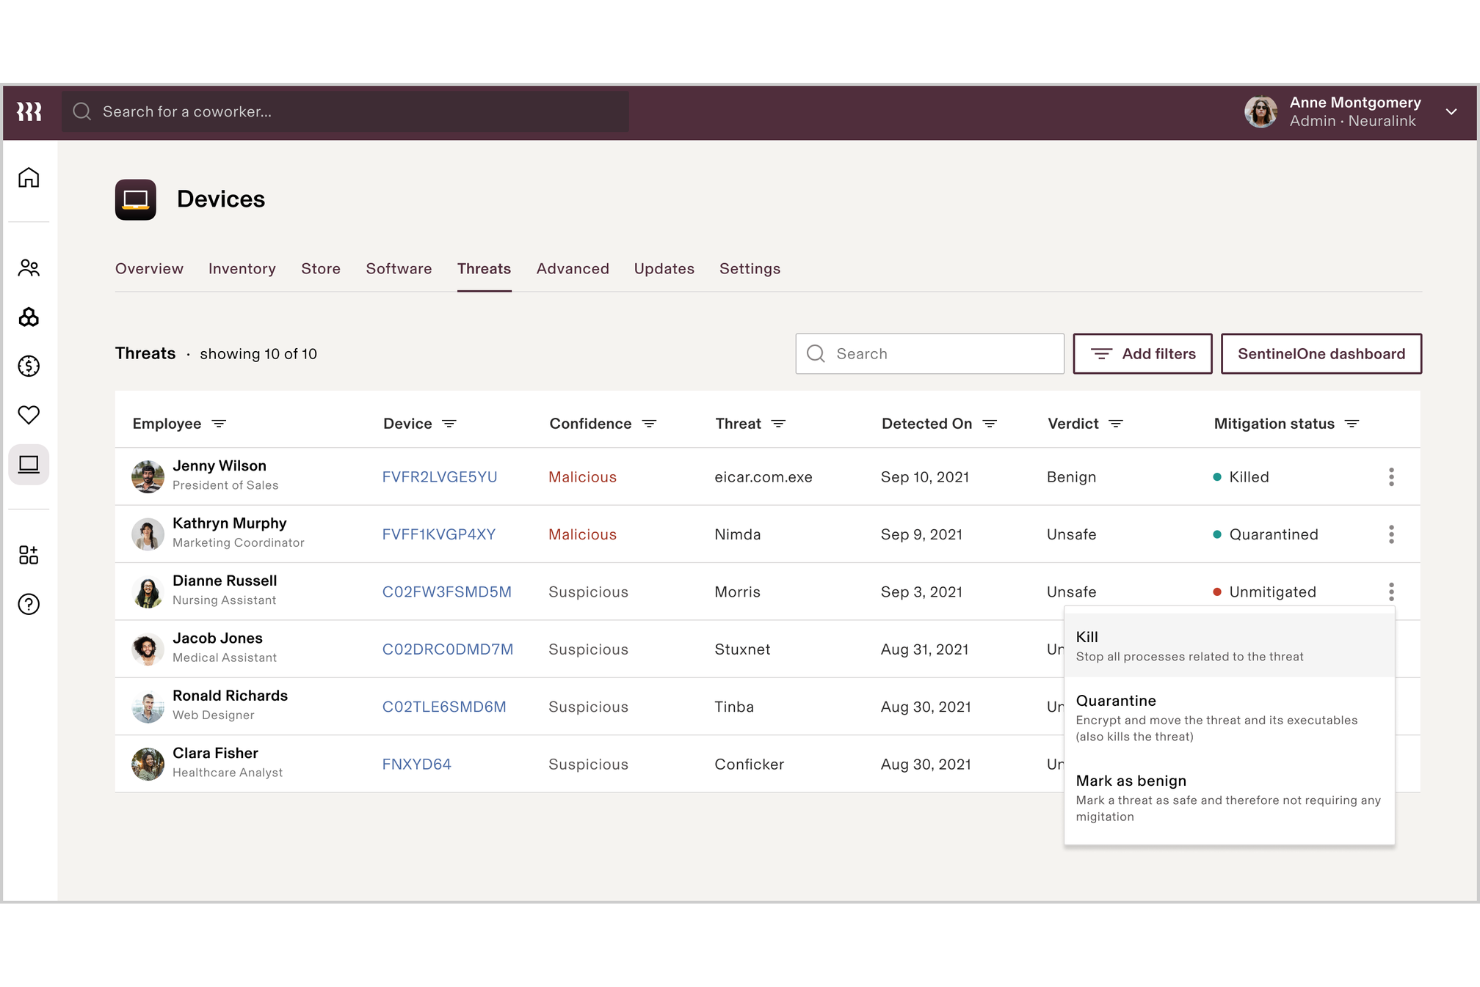Screen dimensions: 1480x987
Task: Open the Add apps sidebar icon
Action: [x=29, y=554]
